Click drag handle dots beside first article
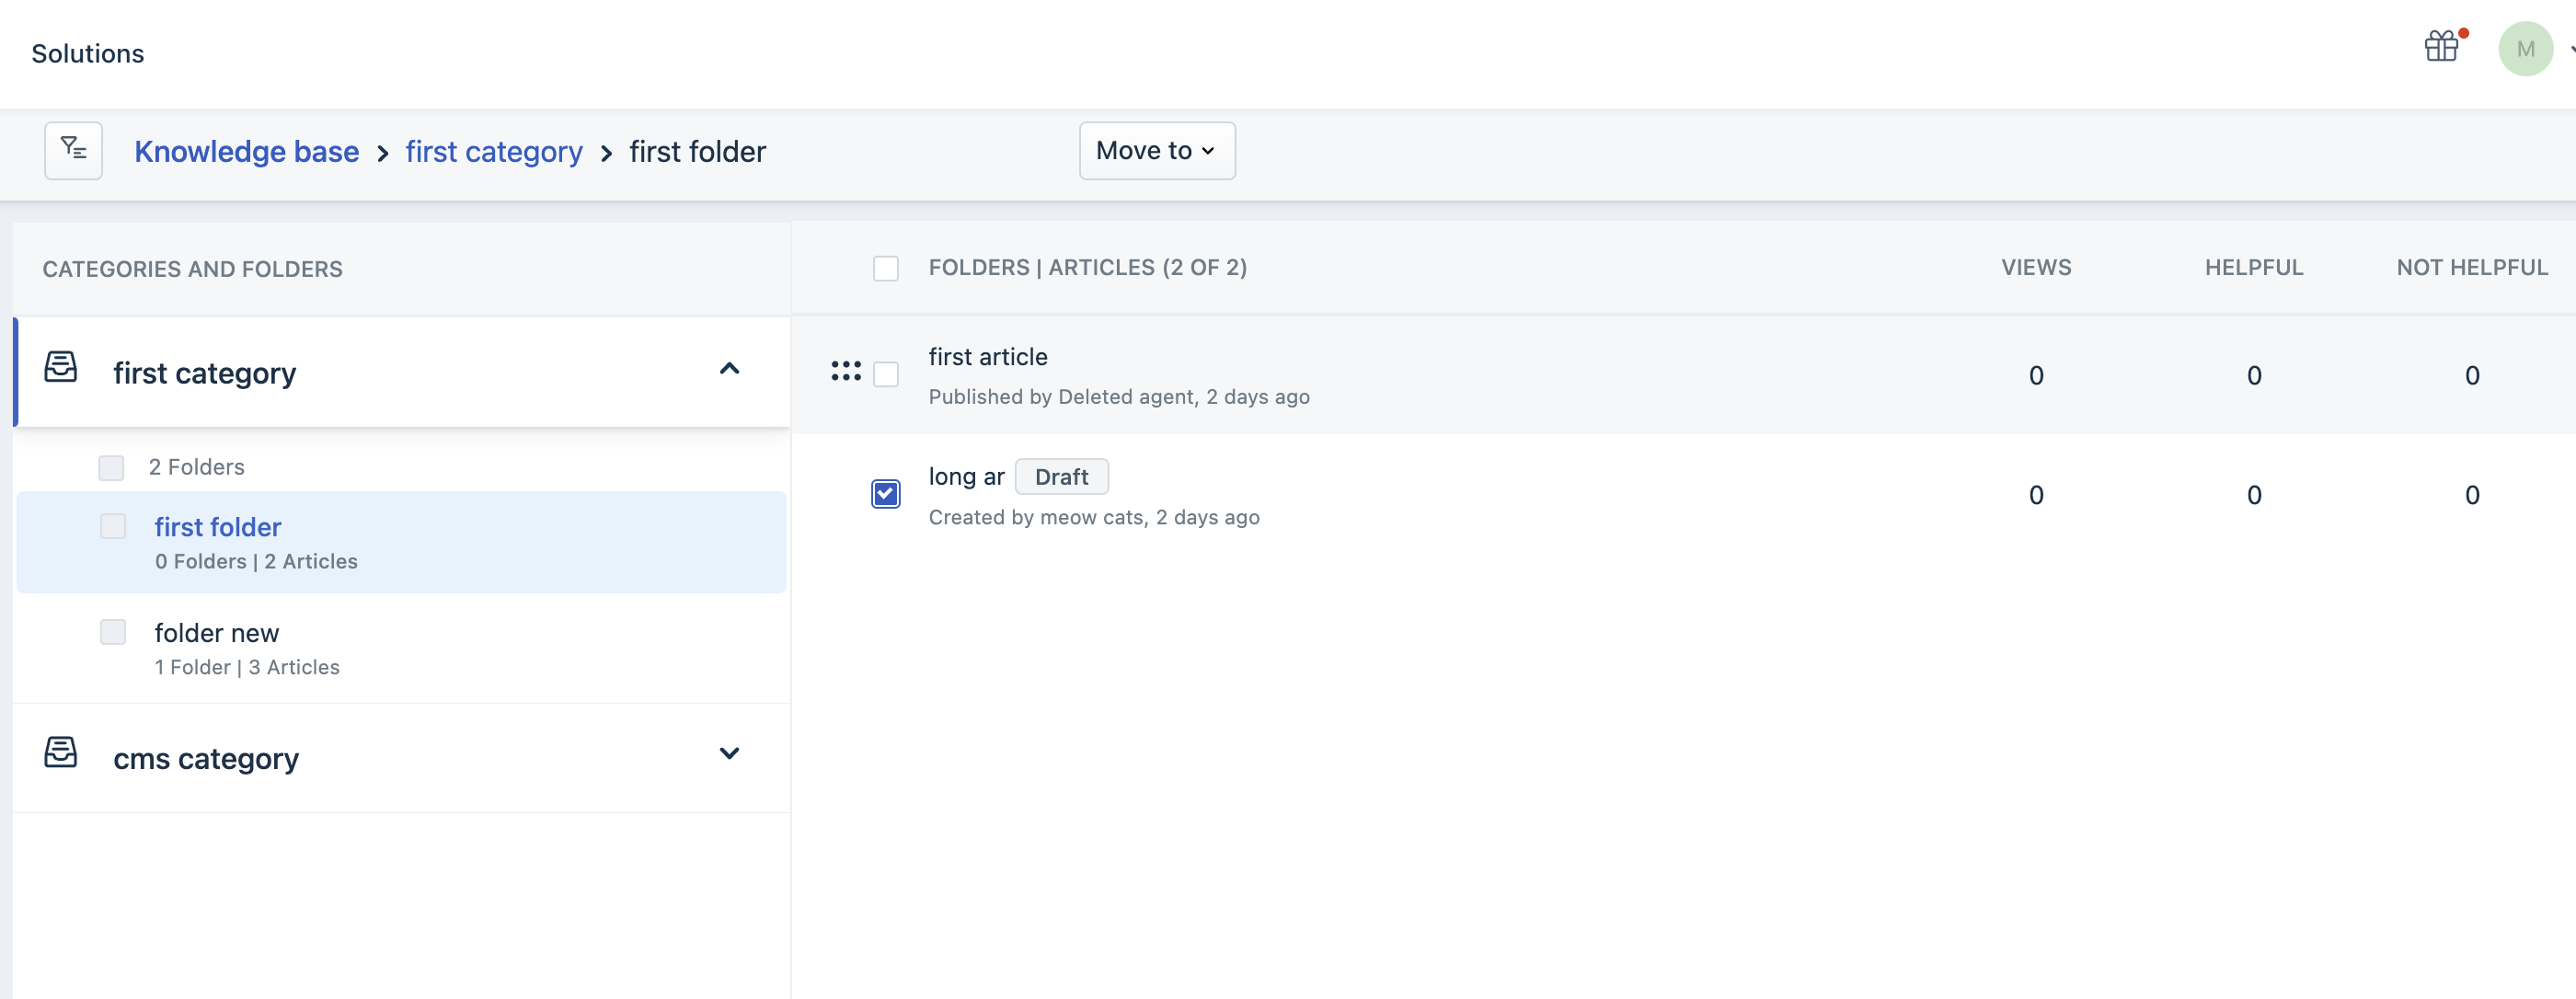The width and height of the screenshot is (2576, 999). (x=846, y=372)
